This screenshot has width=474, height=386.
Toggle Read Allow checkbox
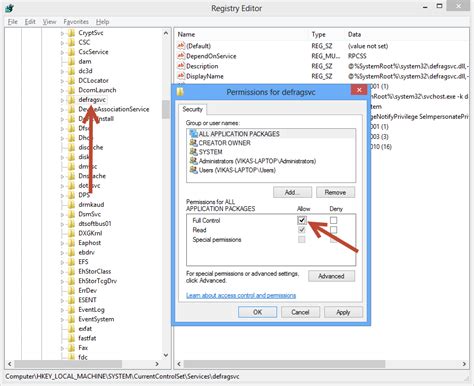click(302, 230)
